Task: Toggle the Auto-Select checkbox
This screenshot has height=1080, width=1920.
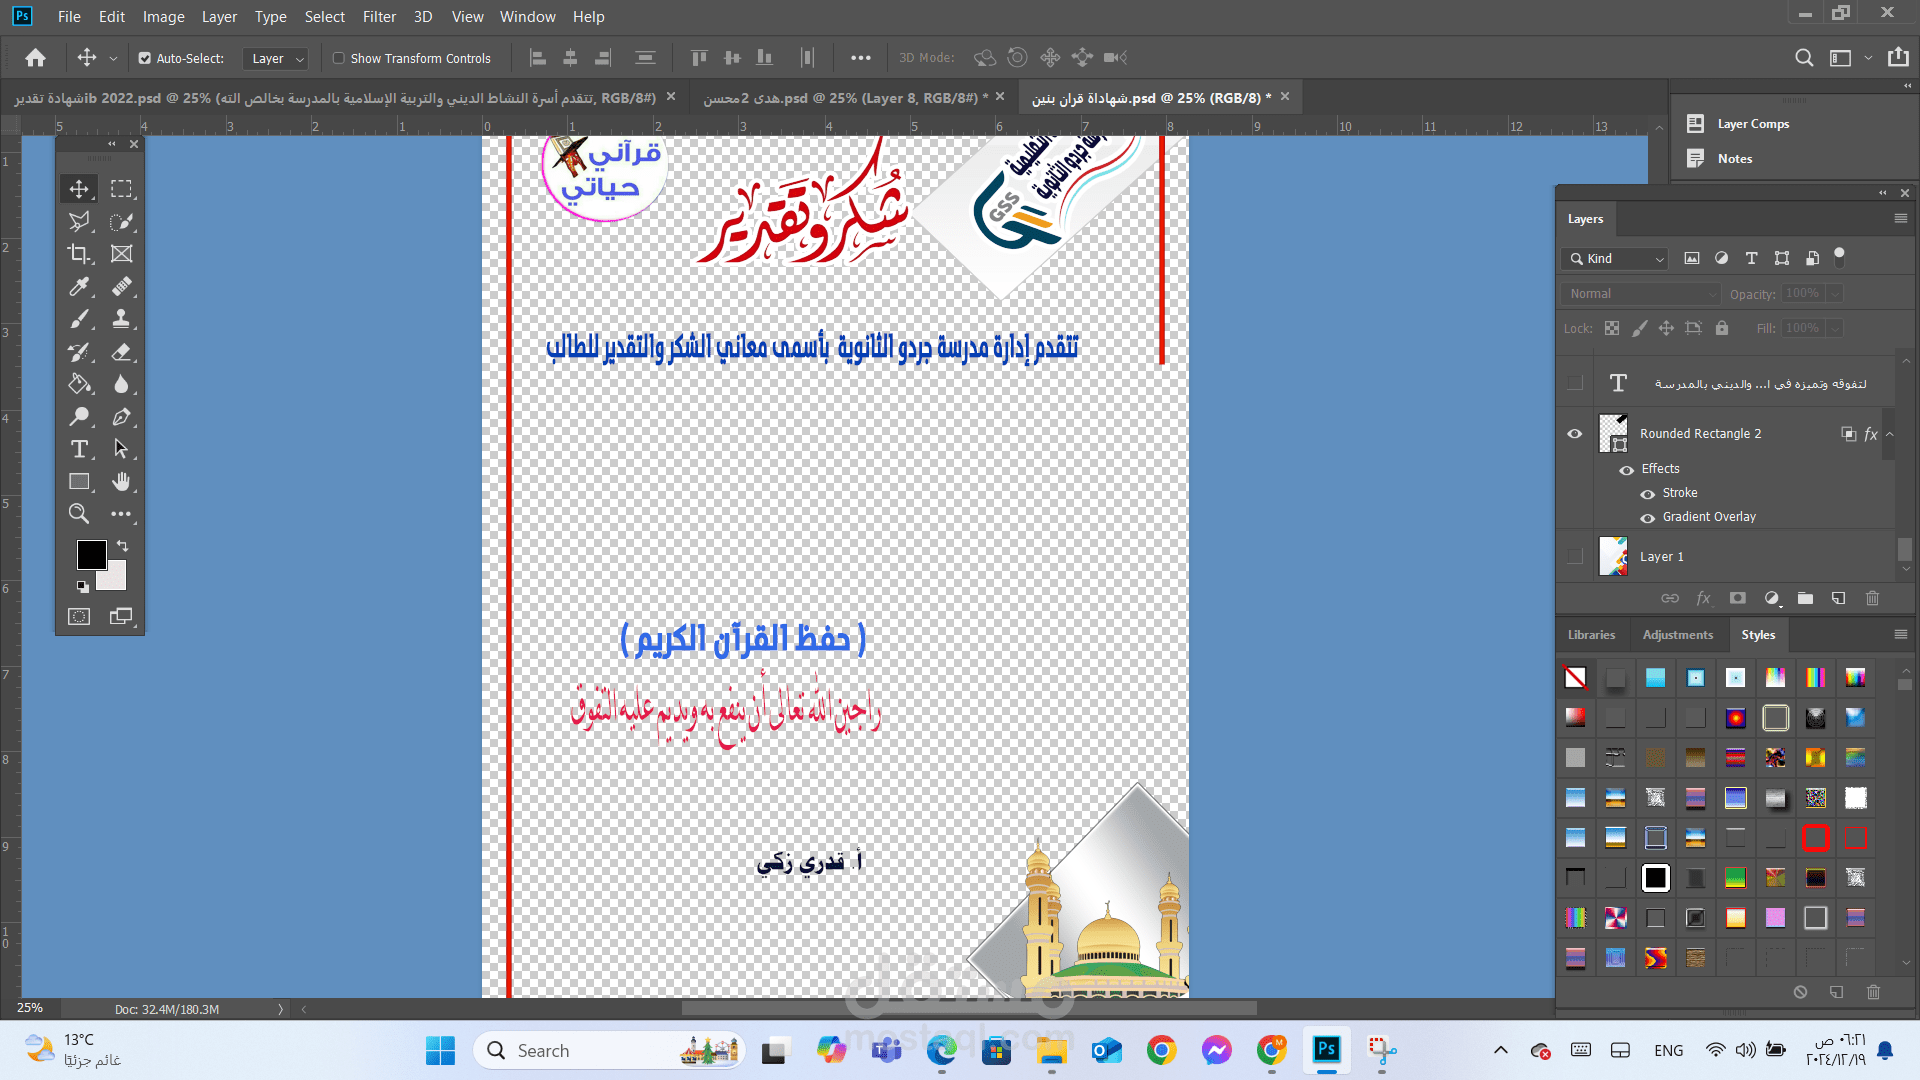Action: click(x=145, y=58)
